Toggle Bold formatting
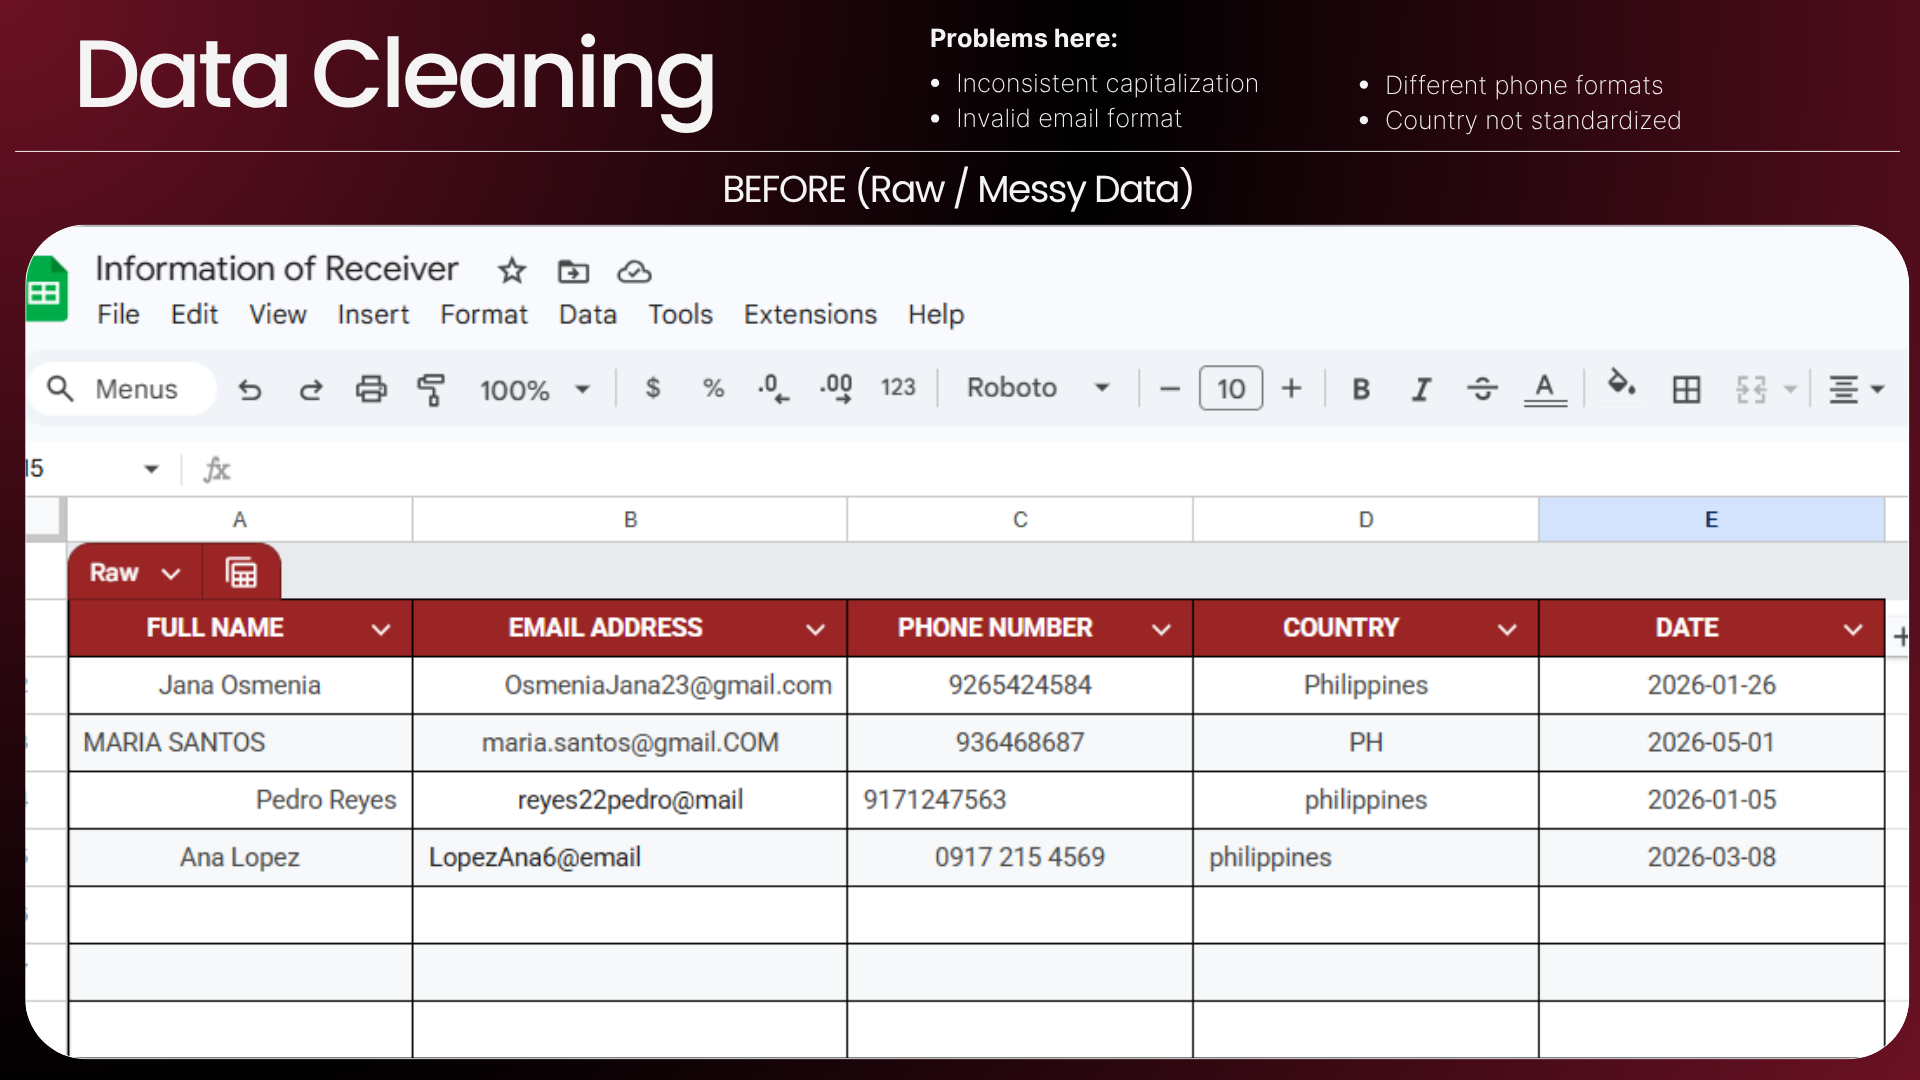 coord(1361,389)
